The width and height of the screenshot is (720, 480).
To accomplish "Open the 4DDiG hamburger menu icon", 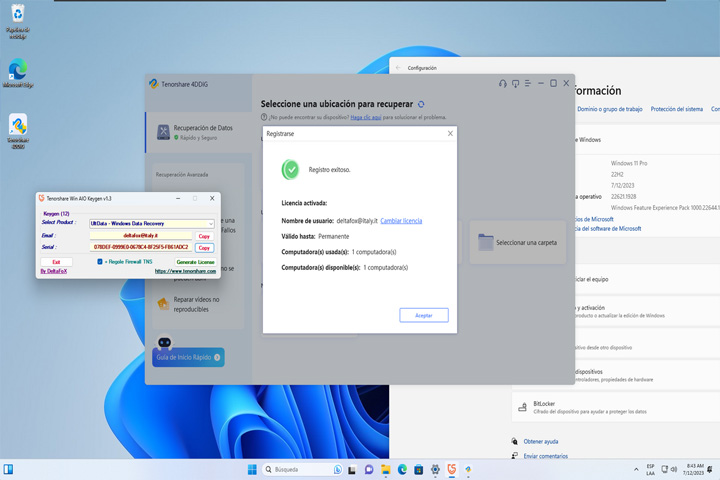I will click(528, 84).
